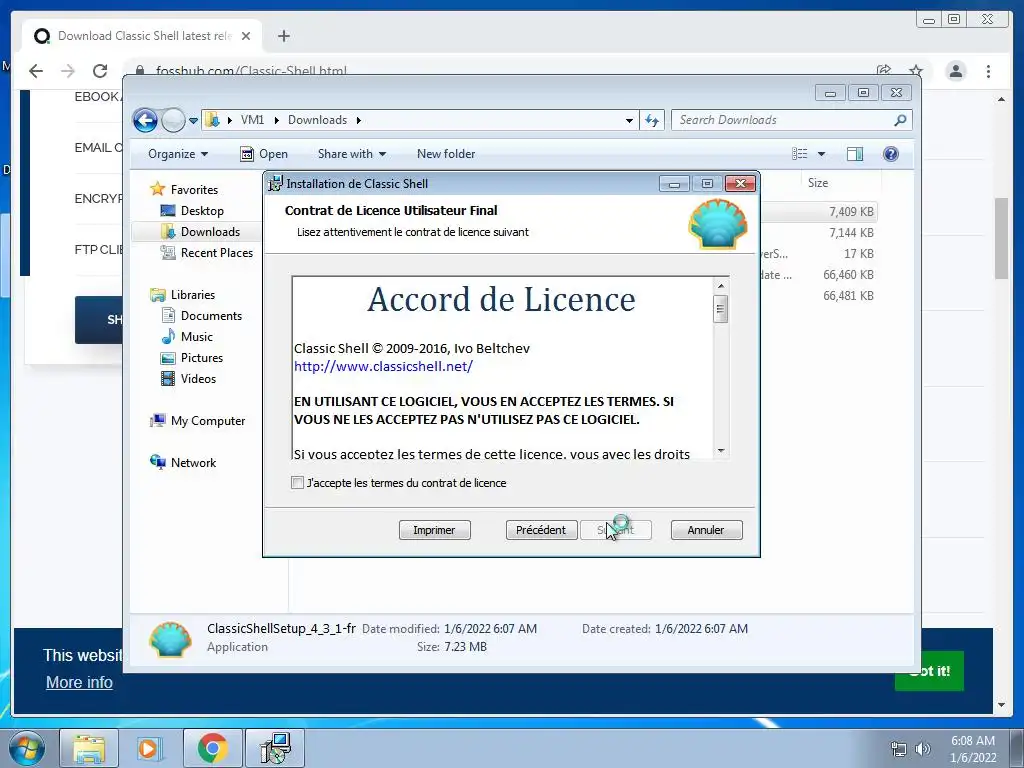Check the J'accepte les termes license checkbox

[297, 483]
